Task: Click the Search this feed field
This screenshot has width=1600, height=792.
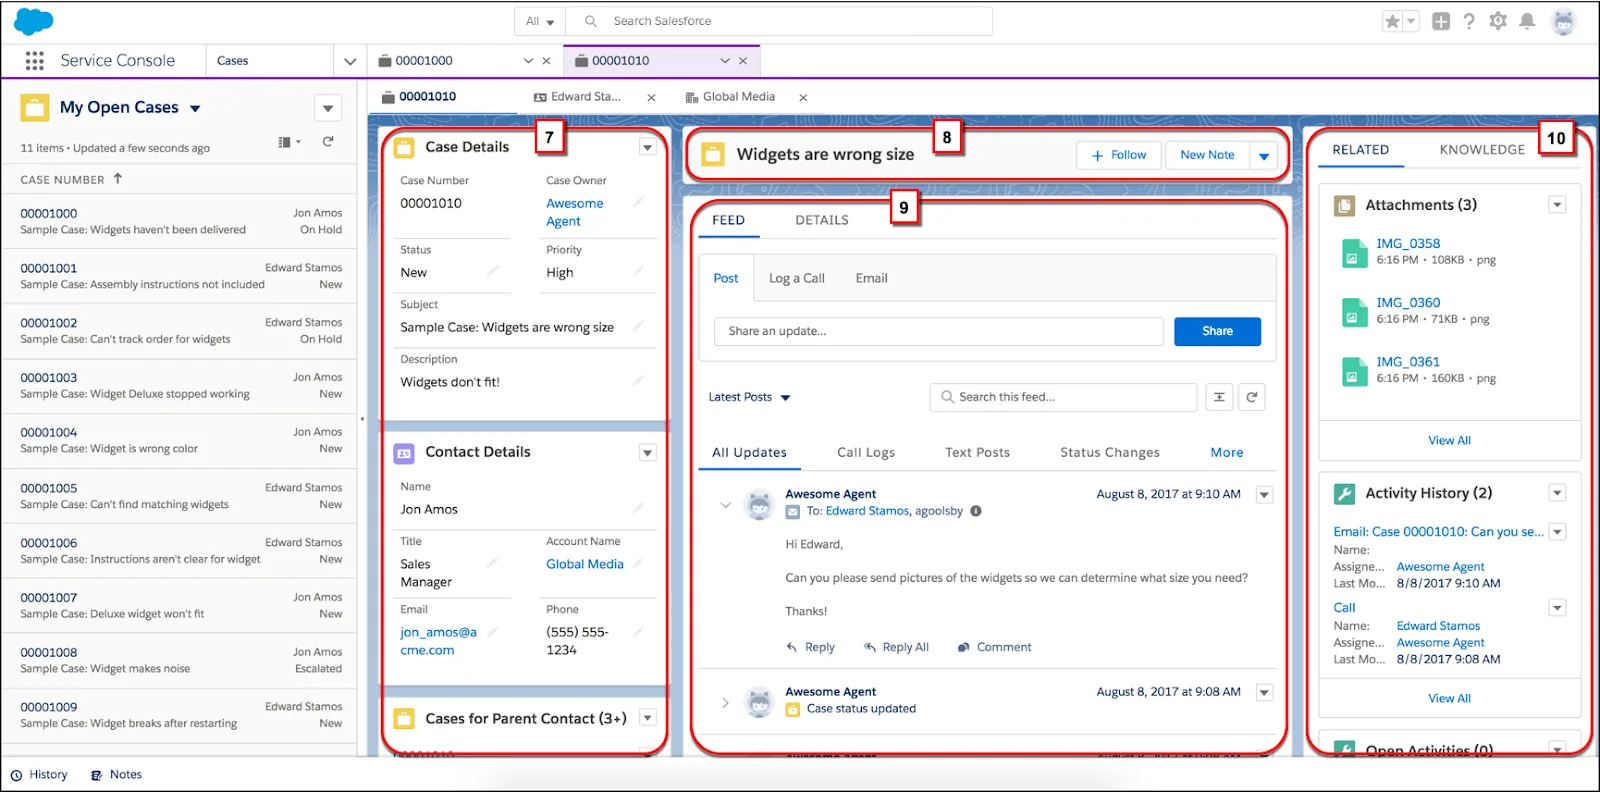Action: pyautogui.click(x=1063, y=397)
